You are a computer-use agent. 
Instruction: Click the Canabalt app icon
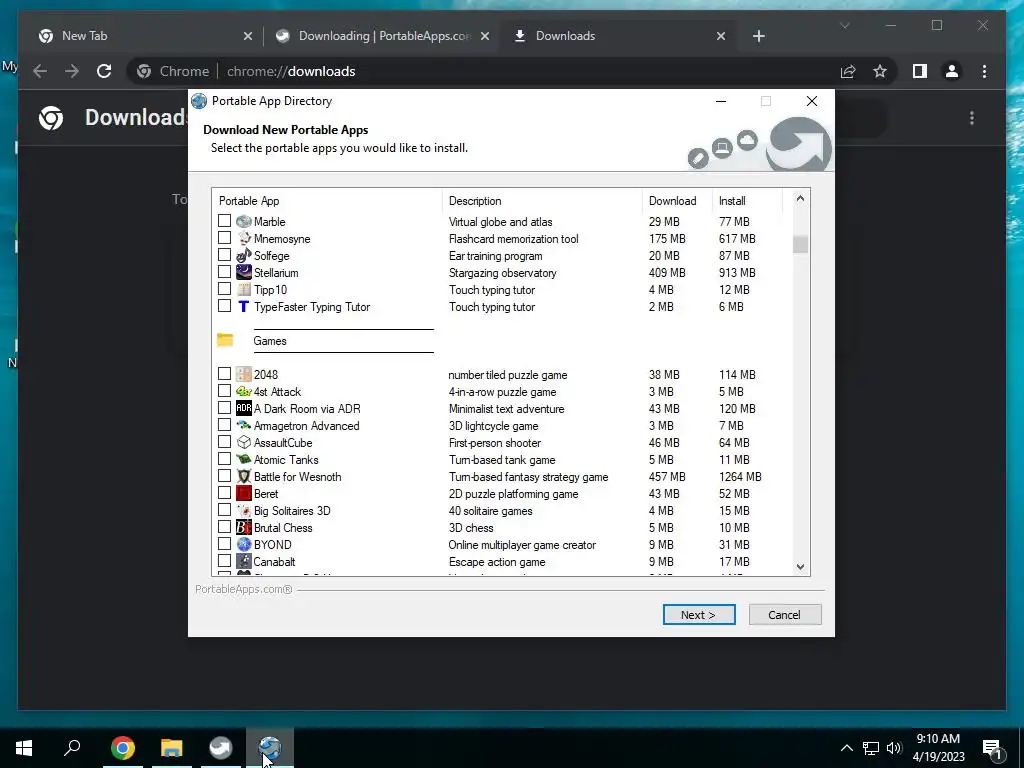(x=244, y=561)
